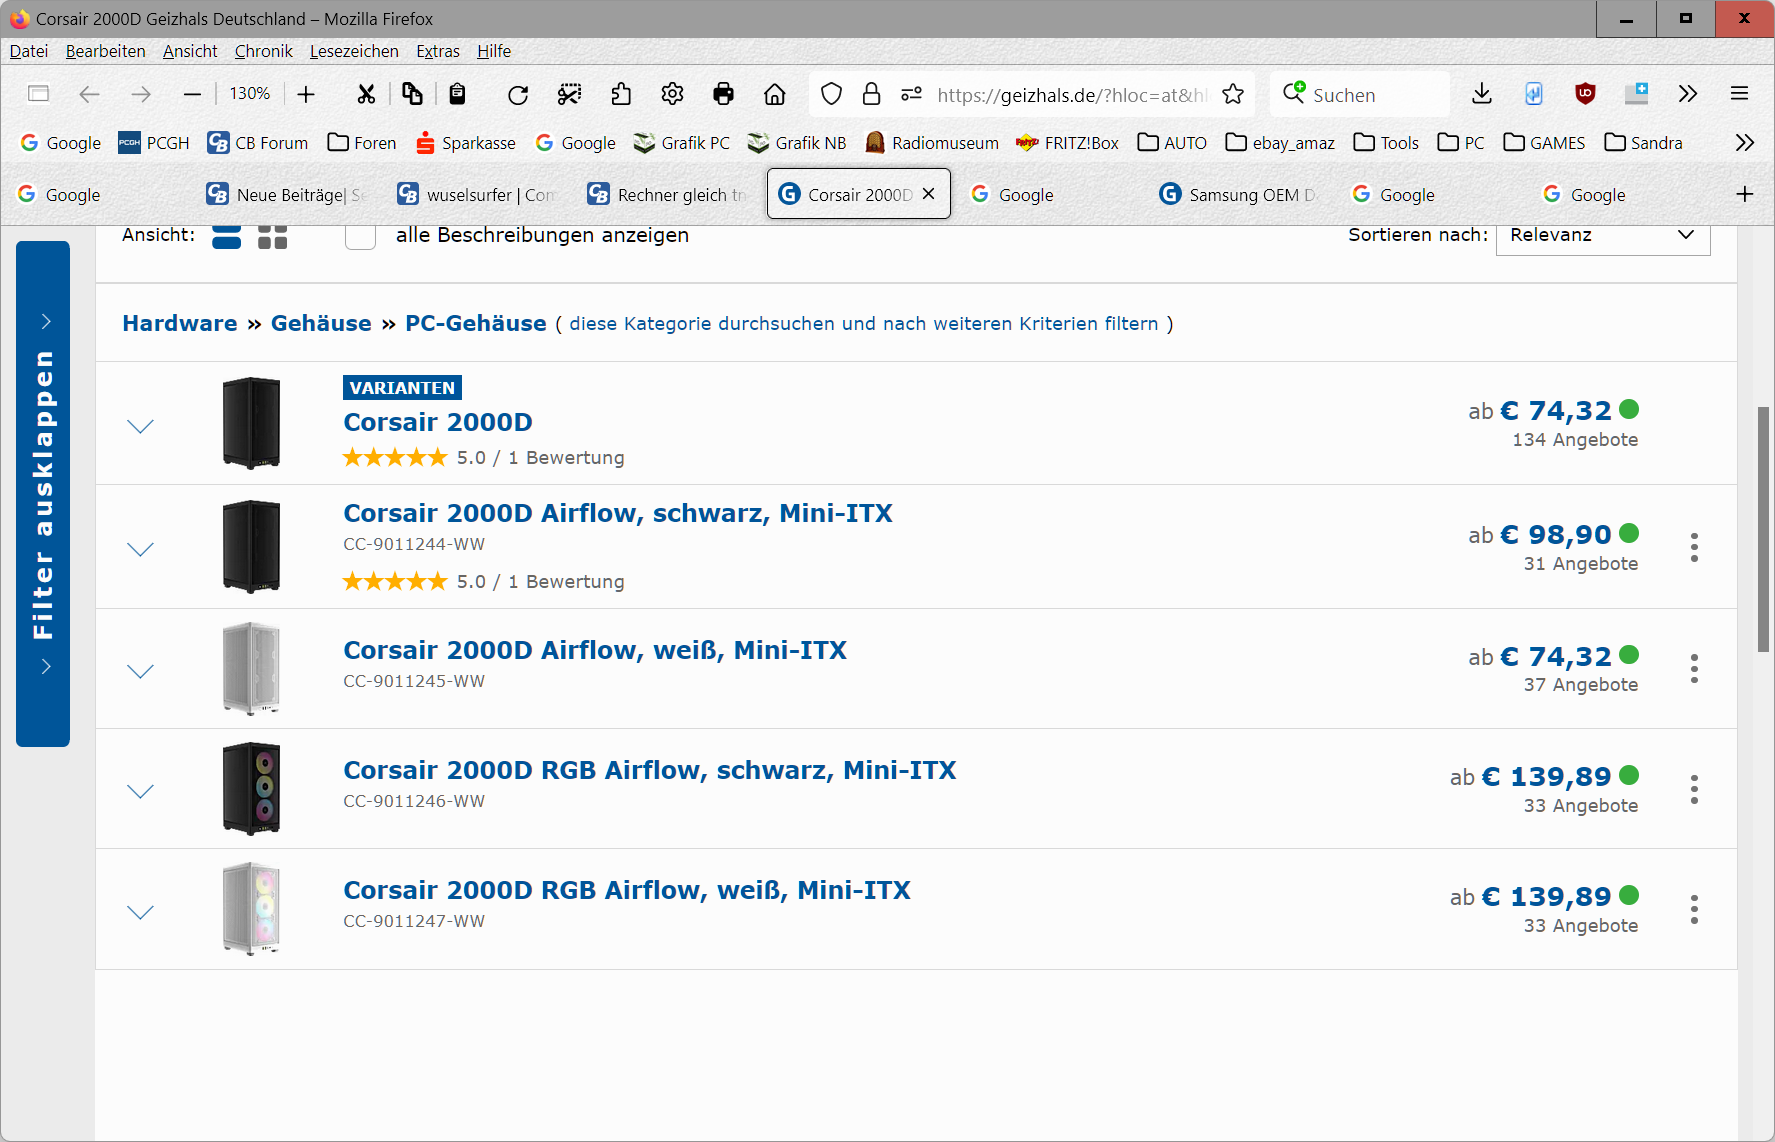Open 'Corsair 2000D RGB Airflow, schwarz' product link

650,771
